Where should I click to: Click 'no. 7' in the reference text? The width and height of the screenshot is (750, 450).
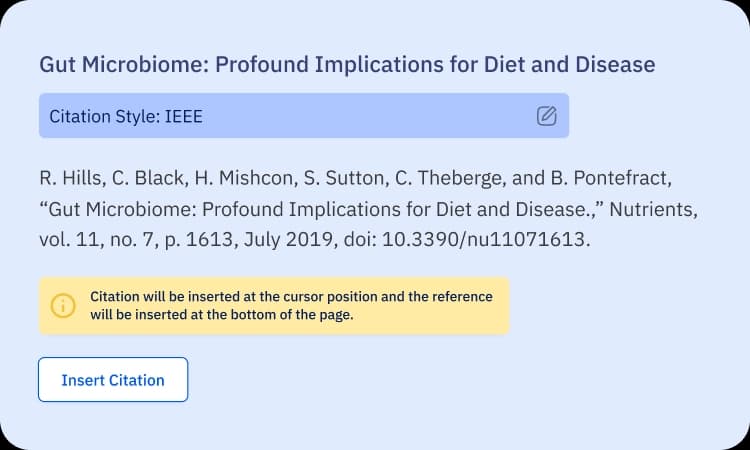[131, 239]
